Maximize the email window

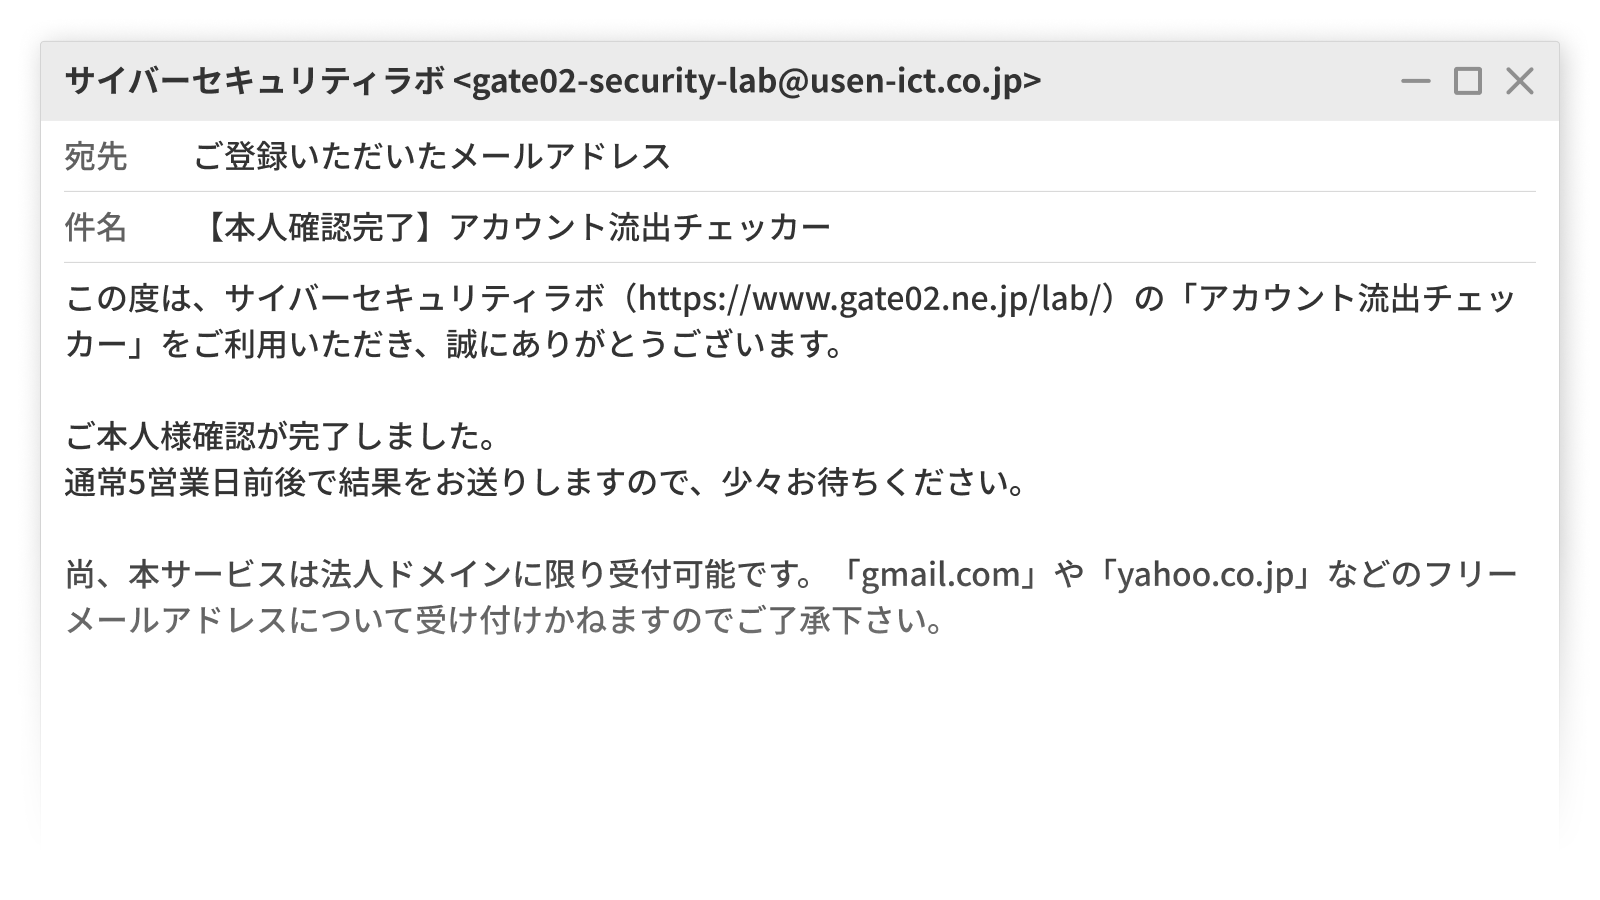tap(1467, 81)
